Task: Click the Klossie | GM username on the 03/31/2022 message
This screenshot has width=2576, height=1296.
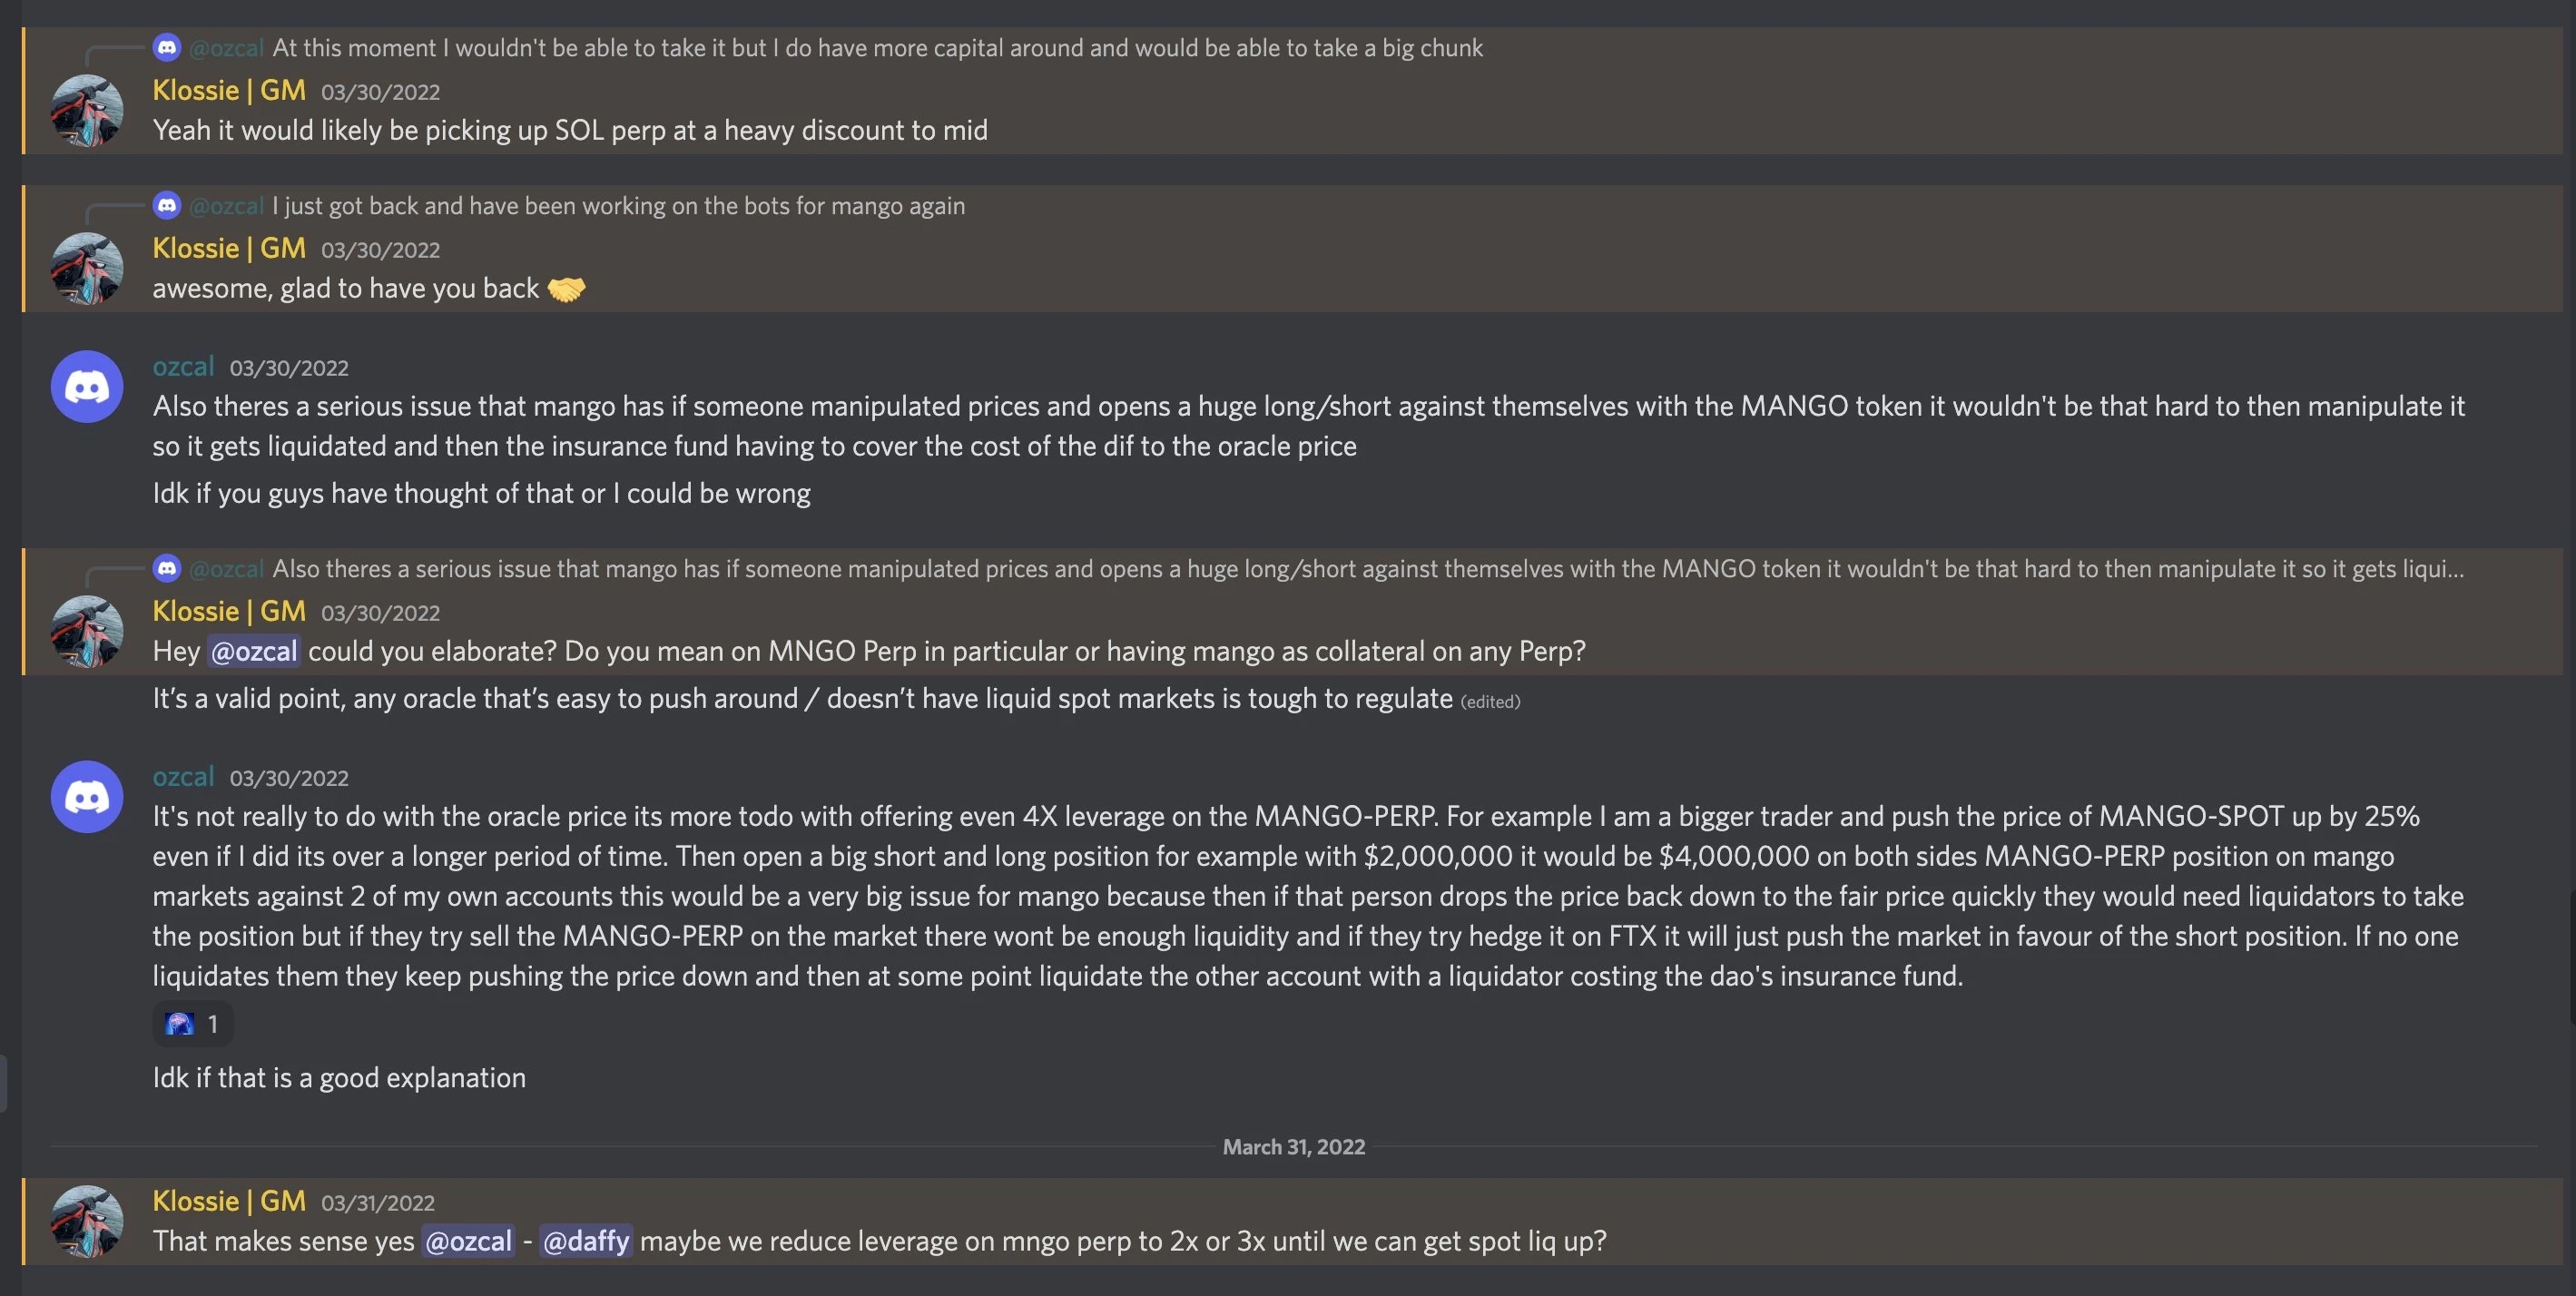Action: point(229,1201)
